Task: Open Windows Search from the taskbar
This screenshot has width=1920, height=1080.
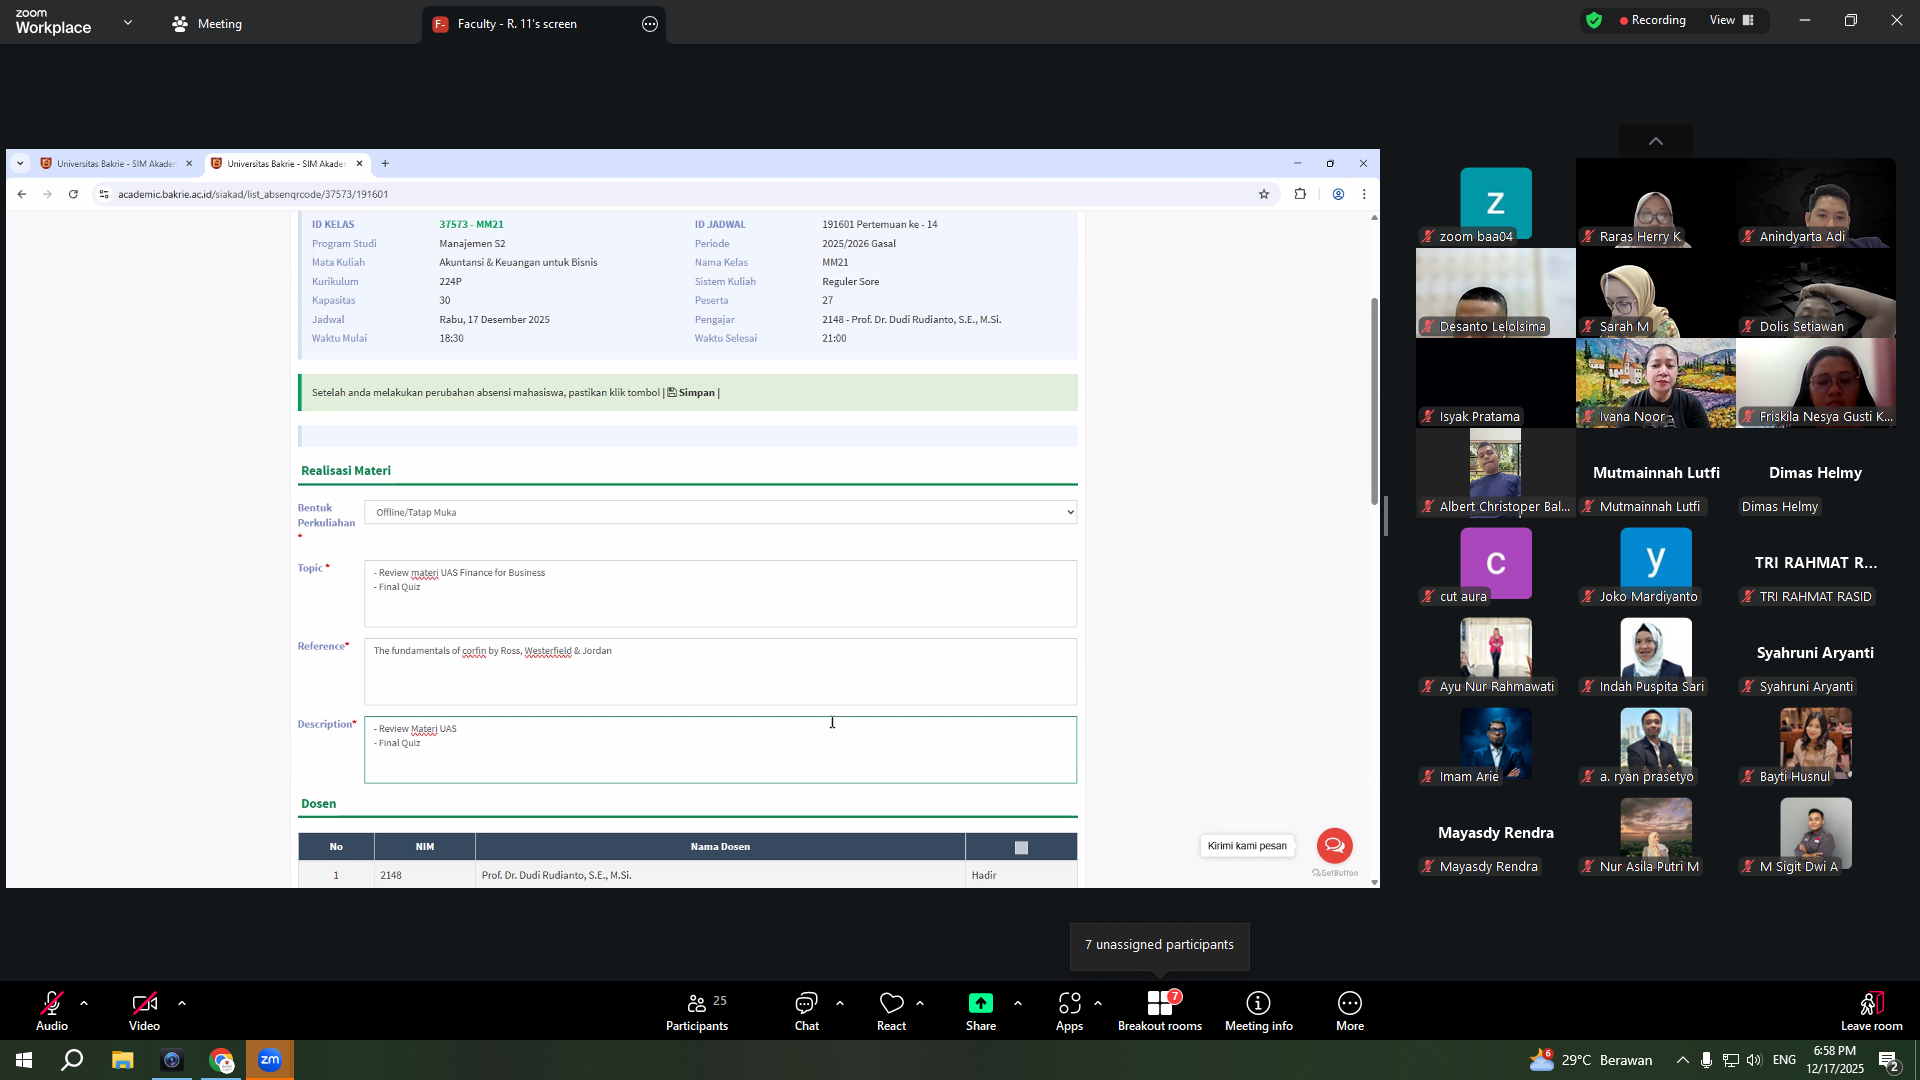Action: (72, 1060)
